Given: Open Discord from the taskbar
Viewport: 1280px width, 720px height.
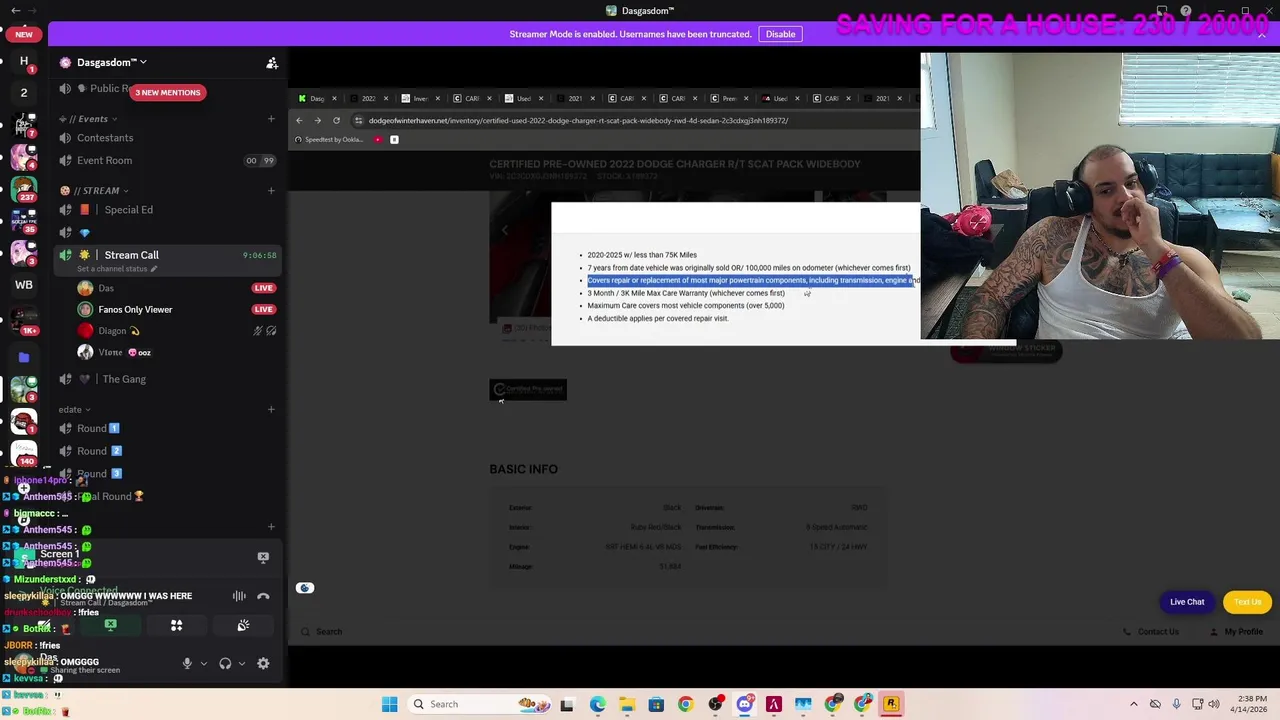Looking at the screenshot, I should [x=744, y=704].
